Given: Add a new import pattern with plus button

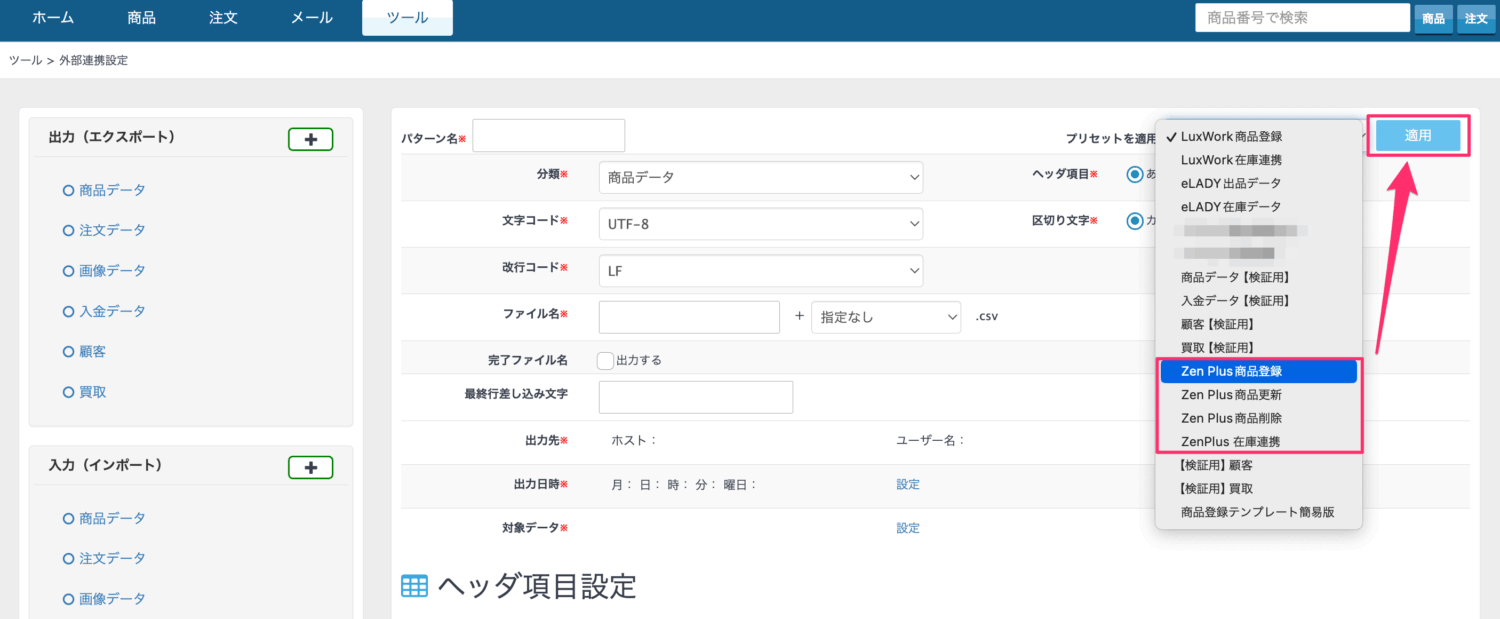Looking at the screenshot, I should (x=310, y=467).
